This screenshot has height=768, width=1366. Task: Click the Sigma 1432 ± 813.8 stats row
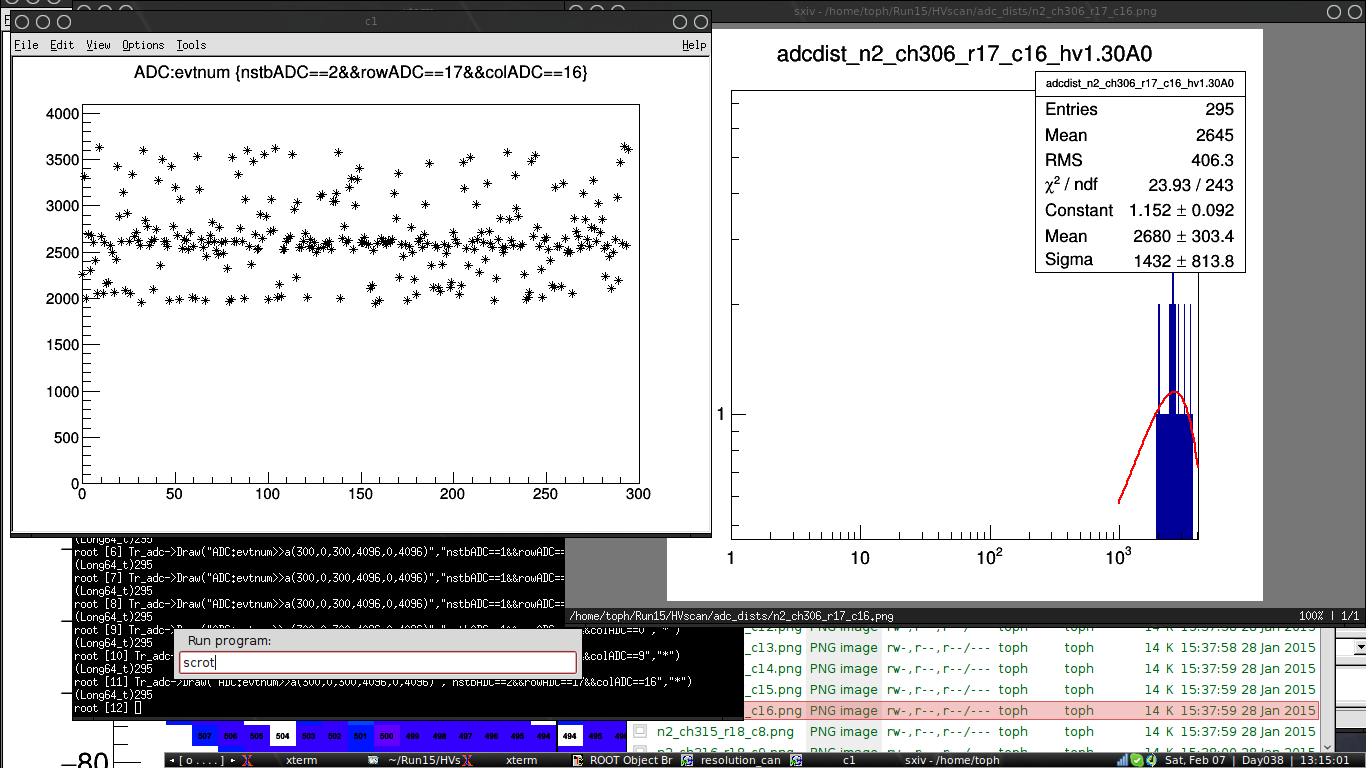1140,260
